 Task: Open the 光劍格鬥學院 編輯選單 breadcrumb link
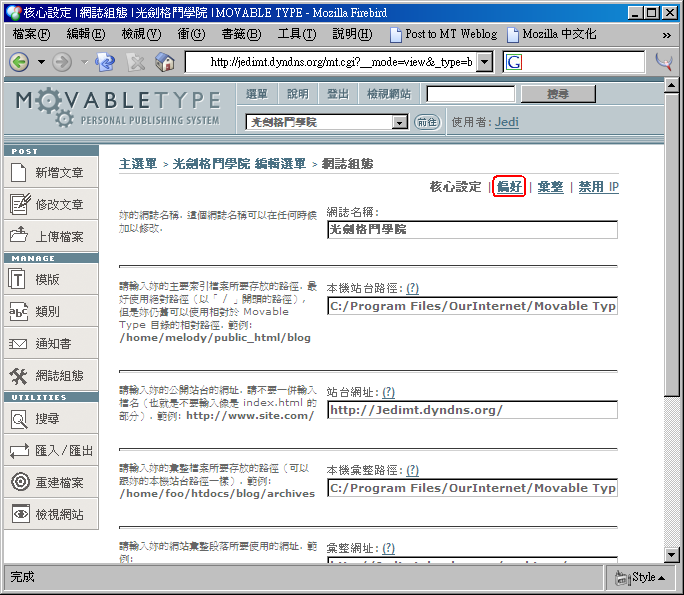tap(239, 164)
